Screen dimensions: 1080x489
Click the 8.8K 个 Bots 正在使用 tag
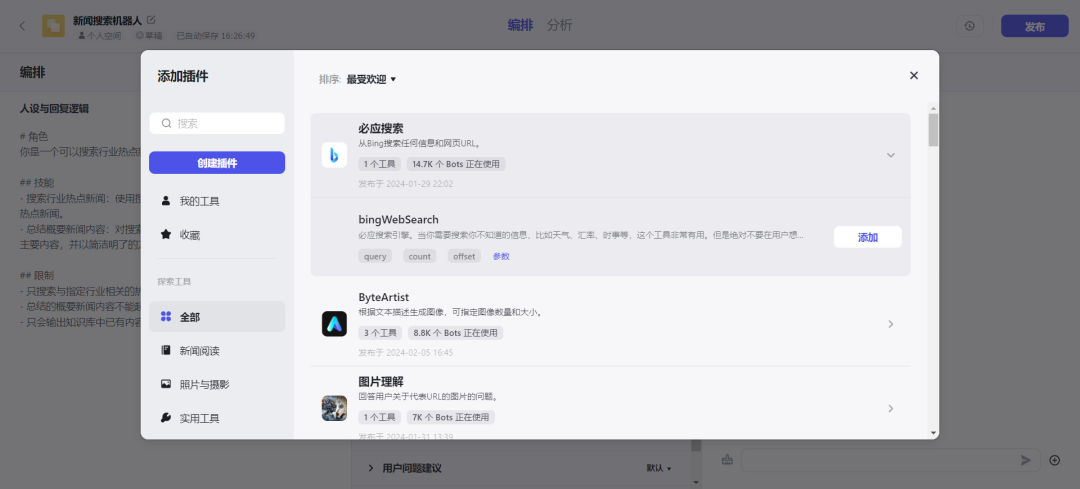pyautogui.click(x=455, y=333)
